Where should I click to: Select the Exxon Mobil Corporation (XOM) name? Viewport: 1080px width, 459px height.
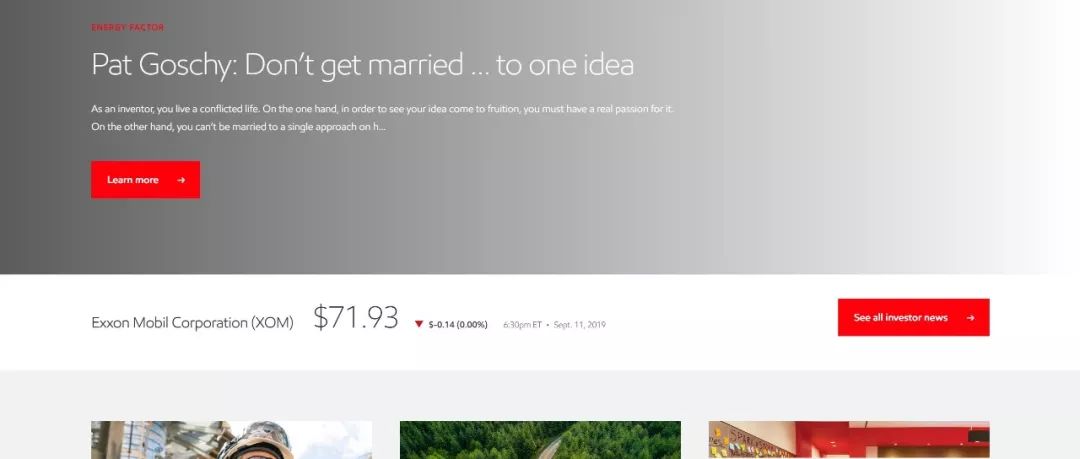tap(192, 323)
